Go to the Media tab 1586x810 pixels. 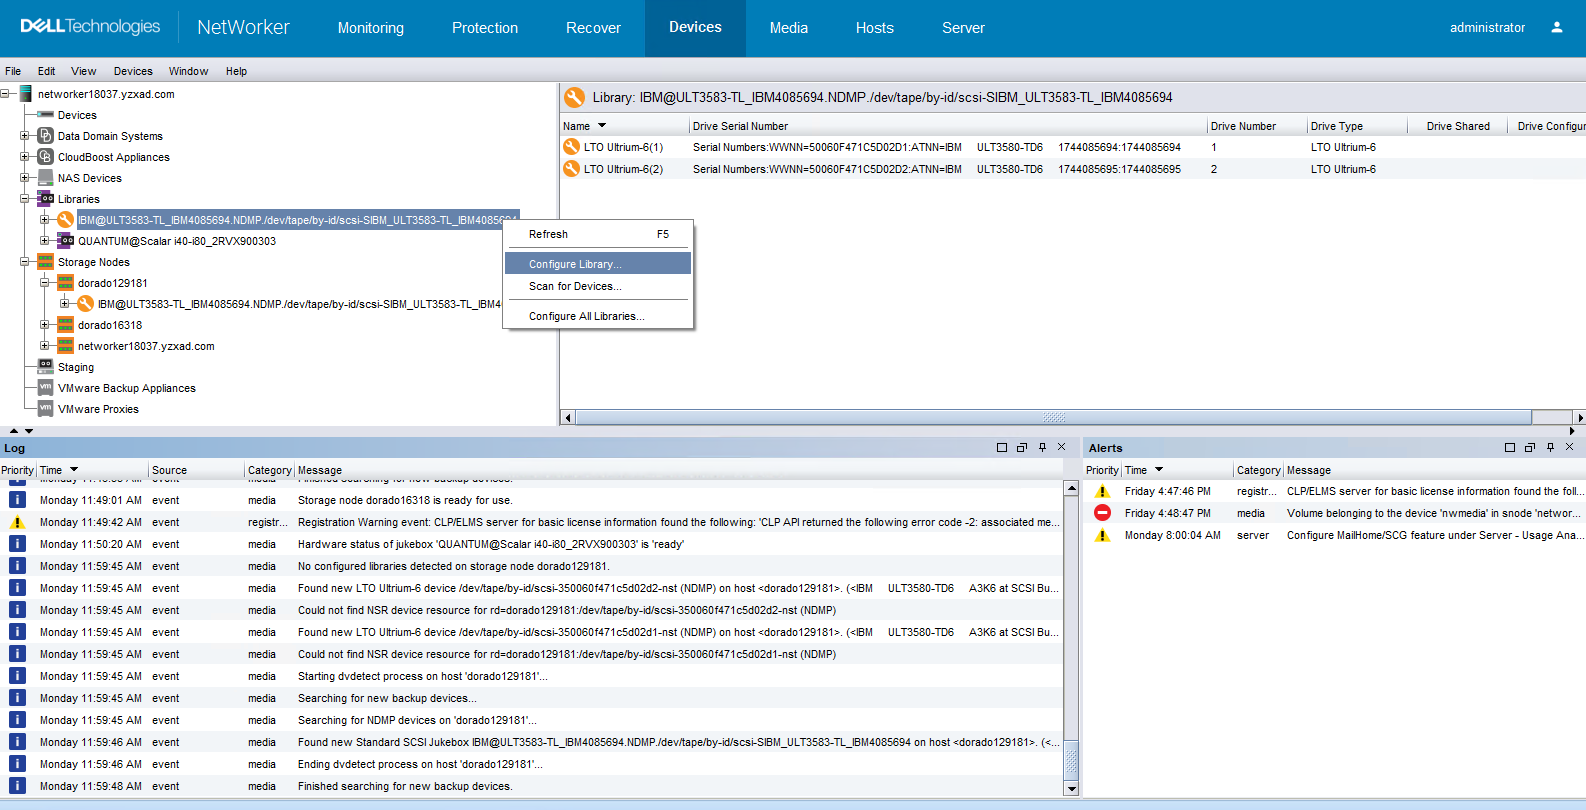789,28
